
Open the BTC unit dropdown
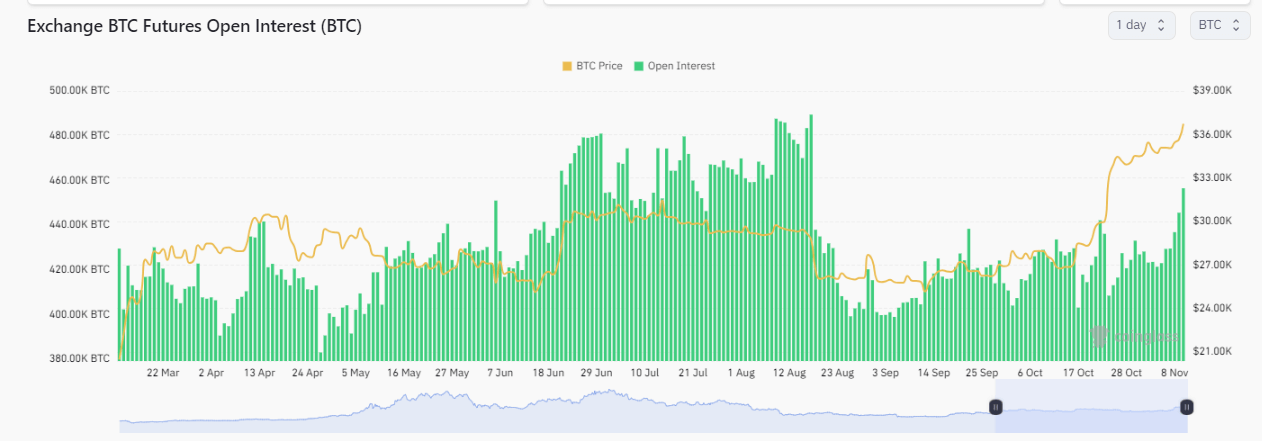[x=1219, y=25]
